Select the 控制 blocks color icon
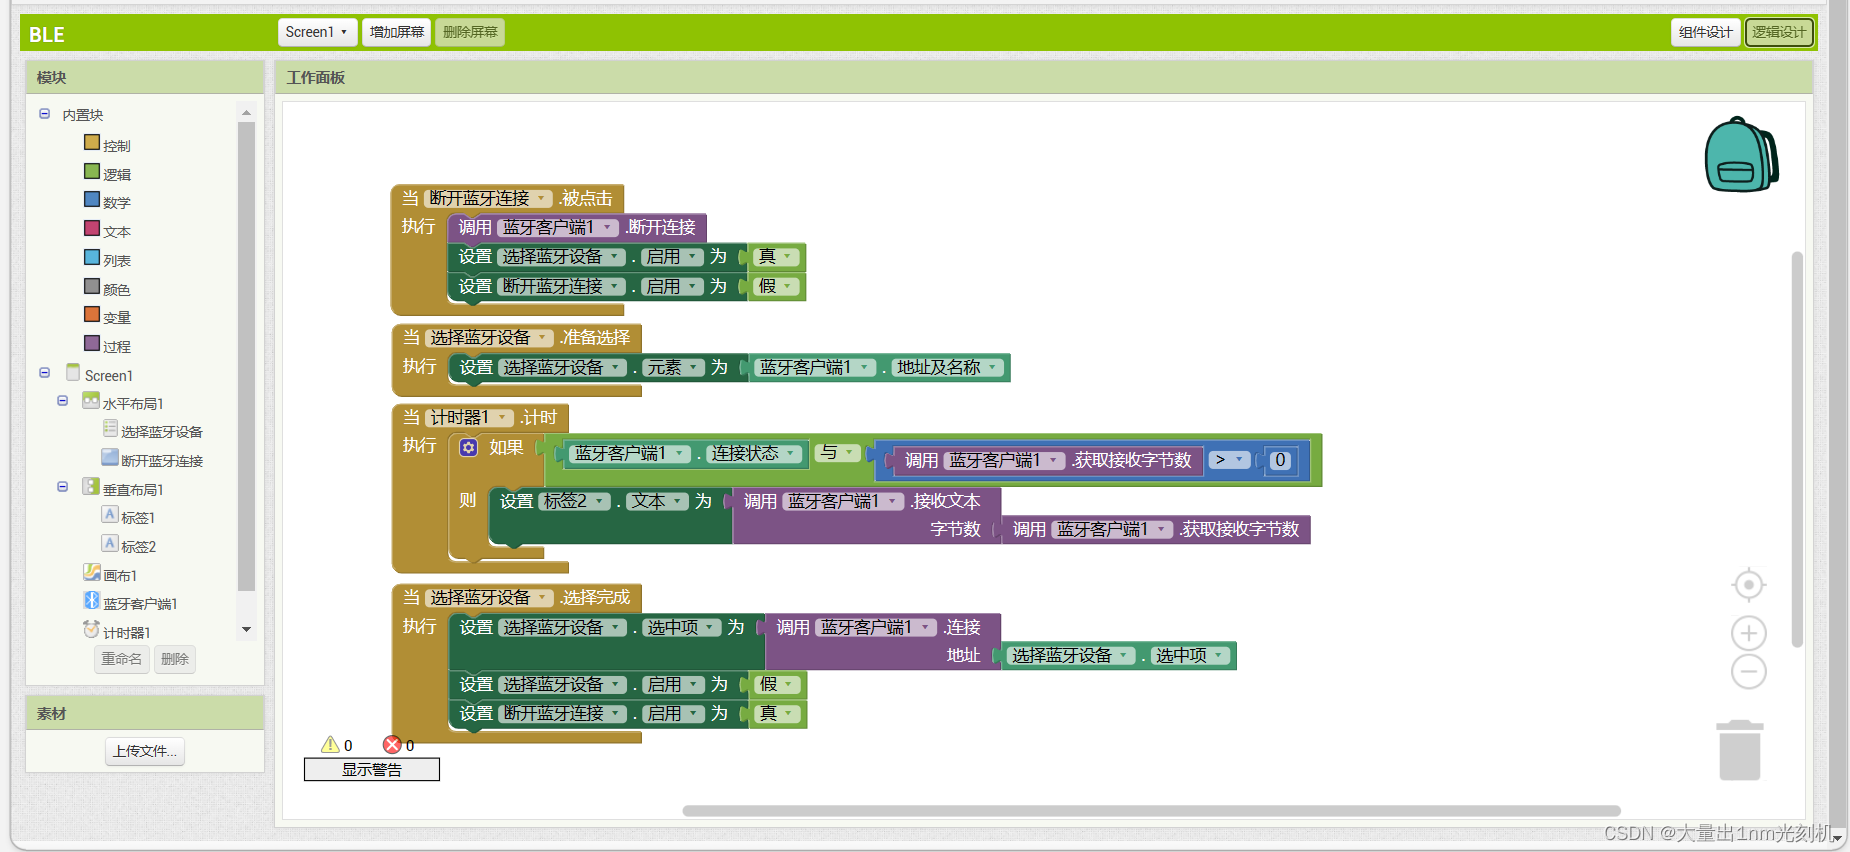 pos(92,143)
